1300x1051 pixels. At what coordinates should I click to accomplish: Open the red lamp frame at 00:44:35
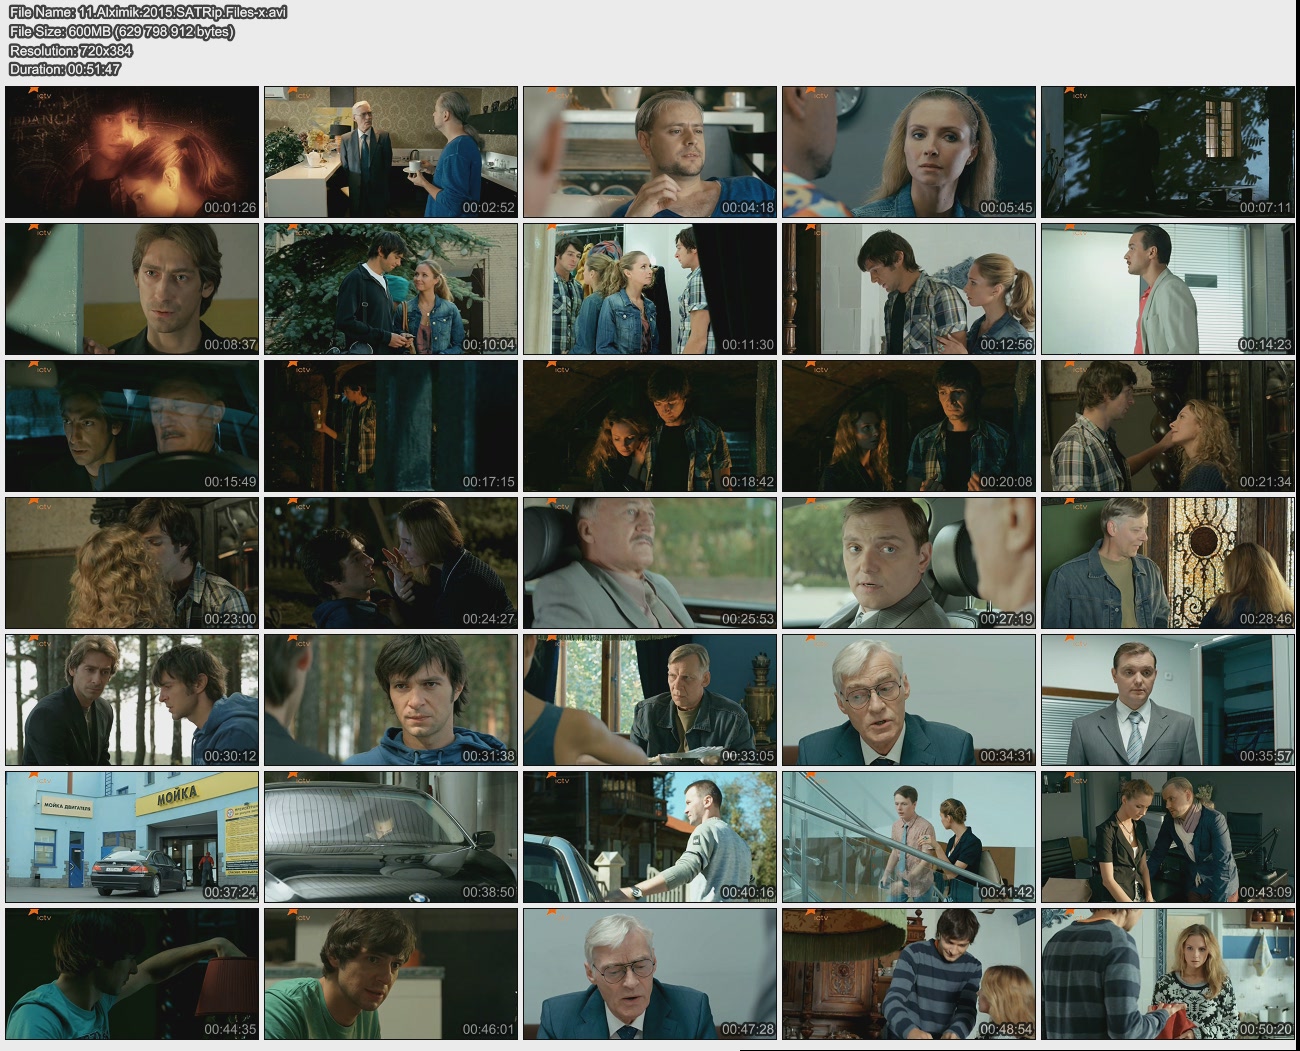(x=131, y=974)
